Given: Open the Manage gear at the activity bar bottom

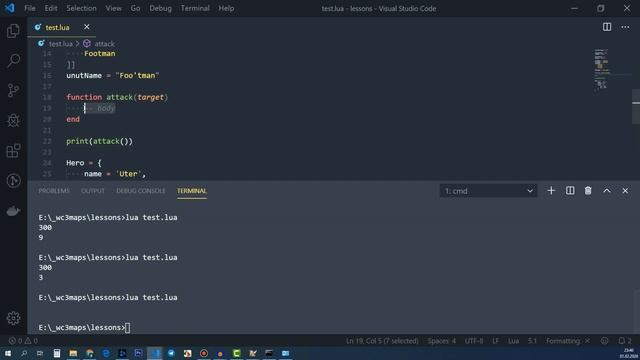Looking at the screenshot, I should coord(13,318).
